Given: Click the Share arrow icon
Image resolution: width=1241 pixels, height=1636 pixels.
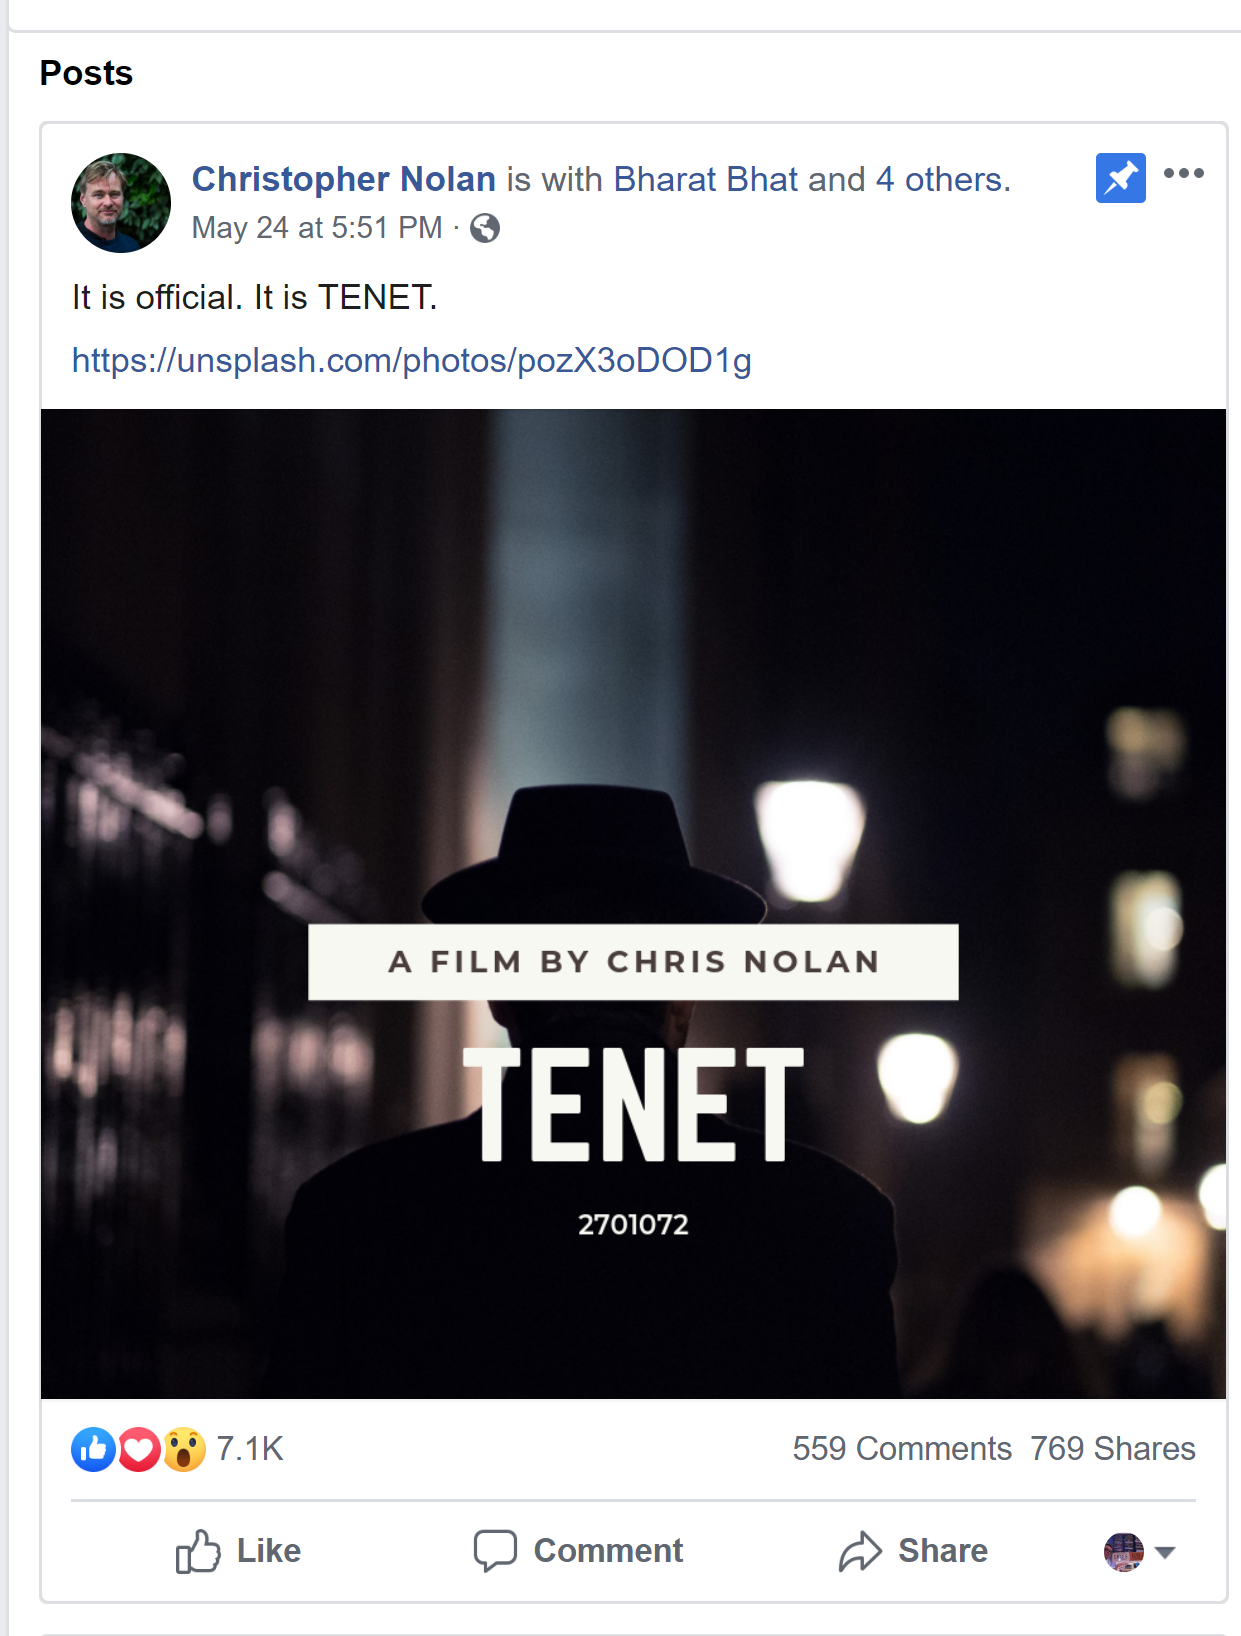Looking at the screenshot, I should tap(860, 1551).
